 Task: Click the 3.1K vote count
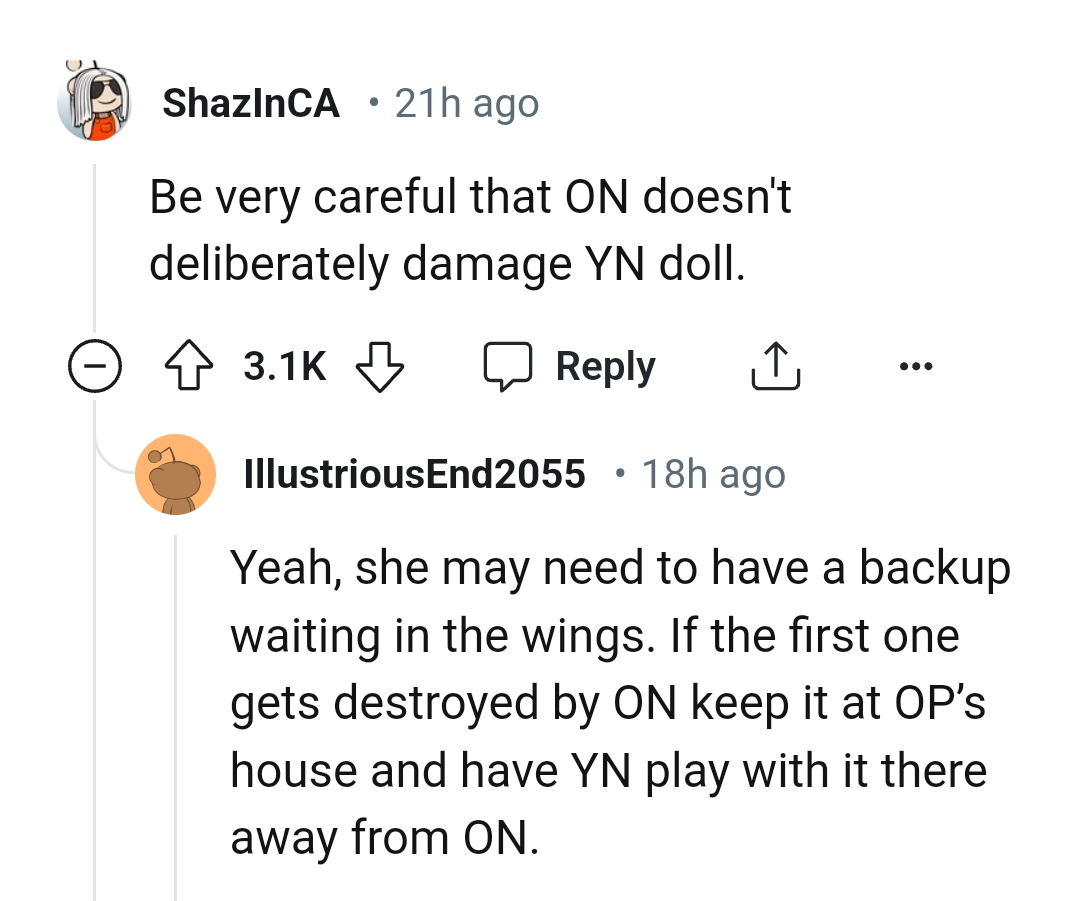coord(283,366)
